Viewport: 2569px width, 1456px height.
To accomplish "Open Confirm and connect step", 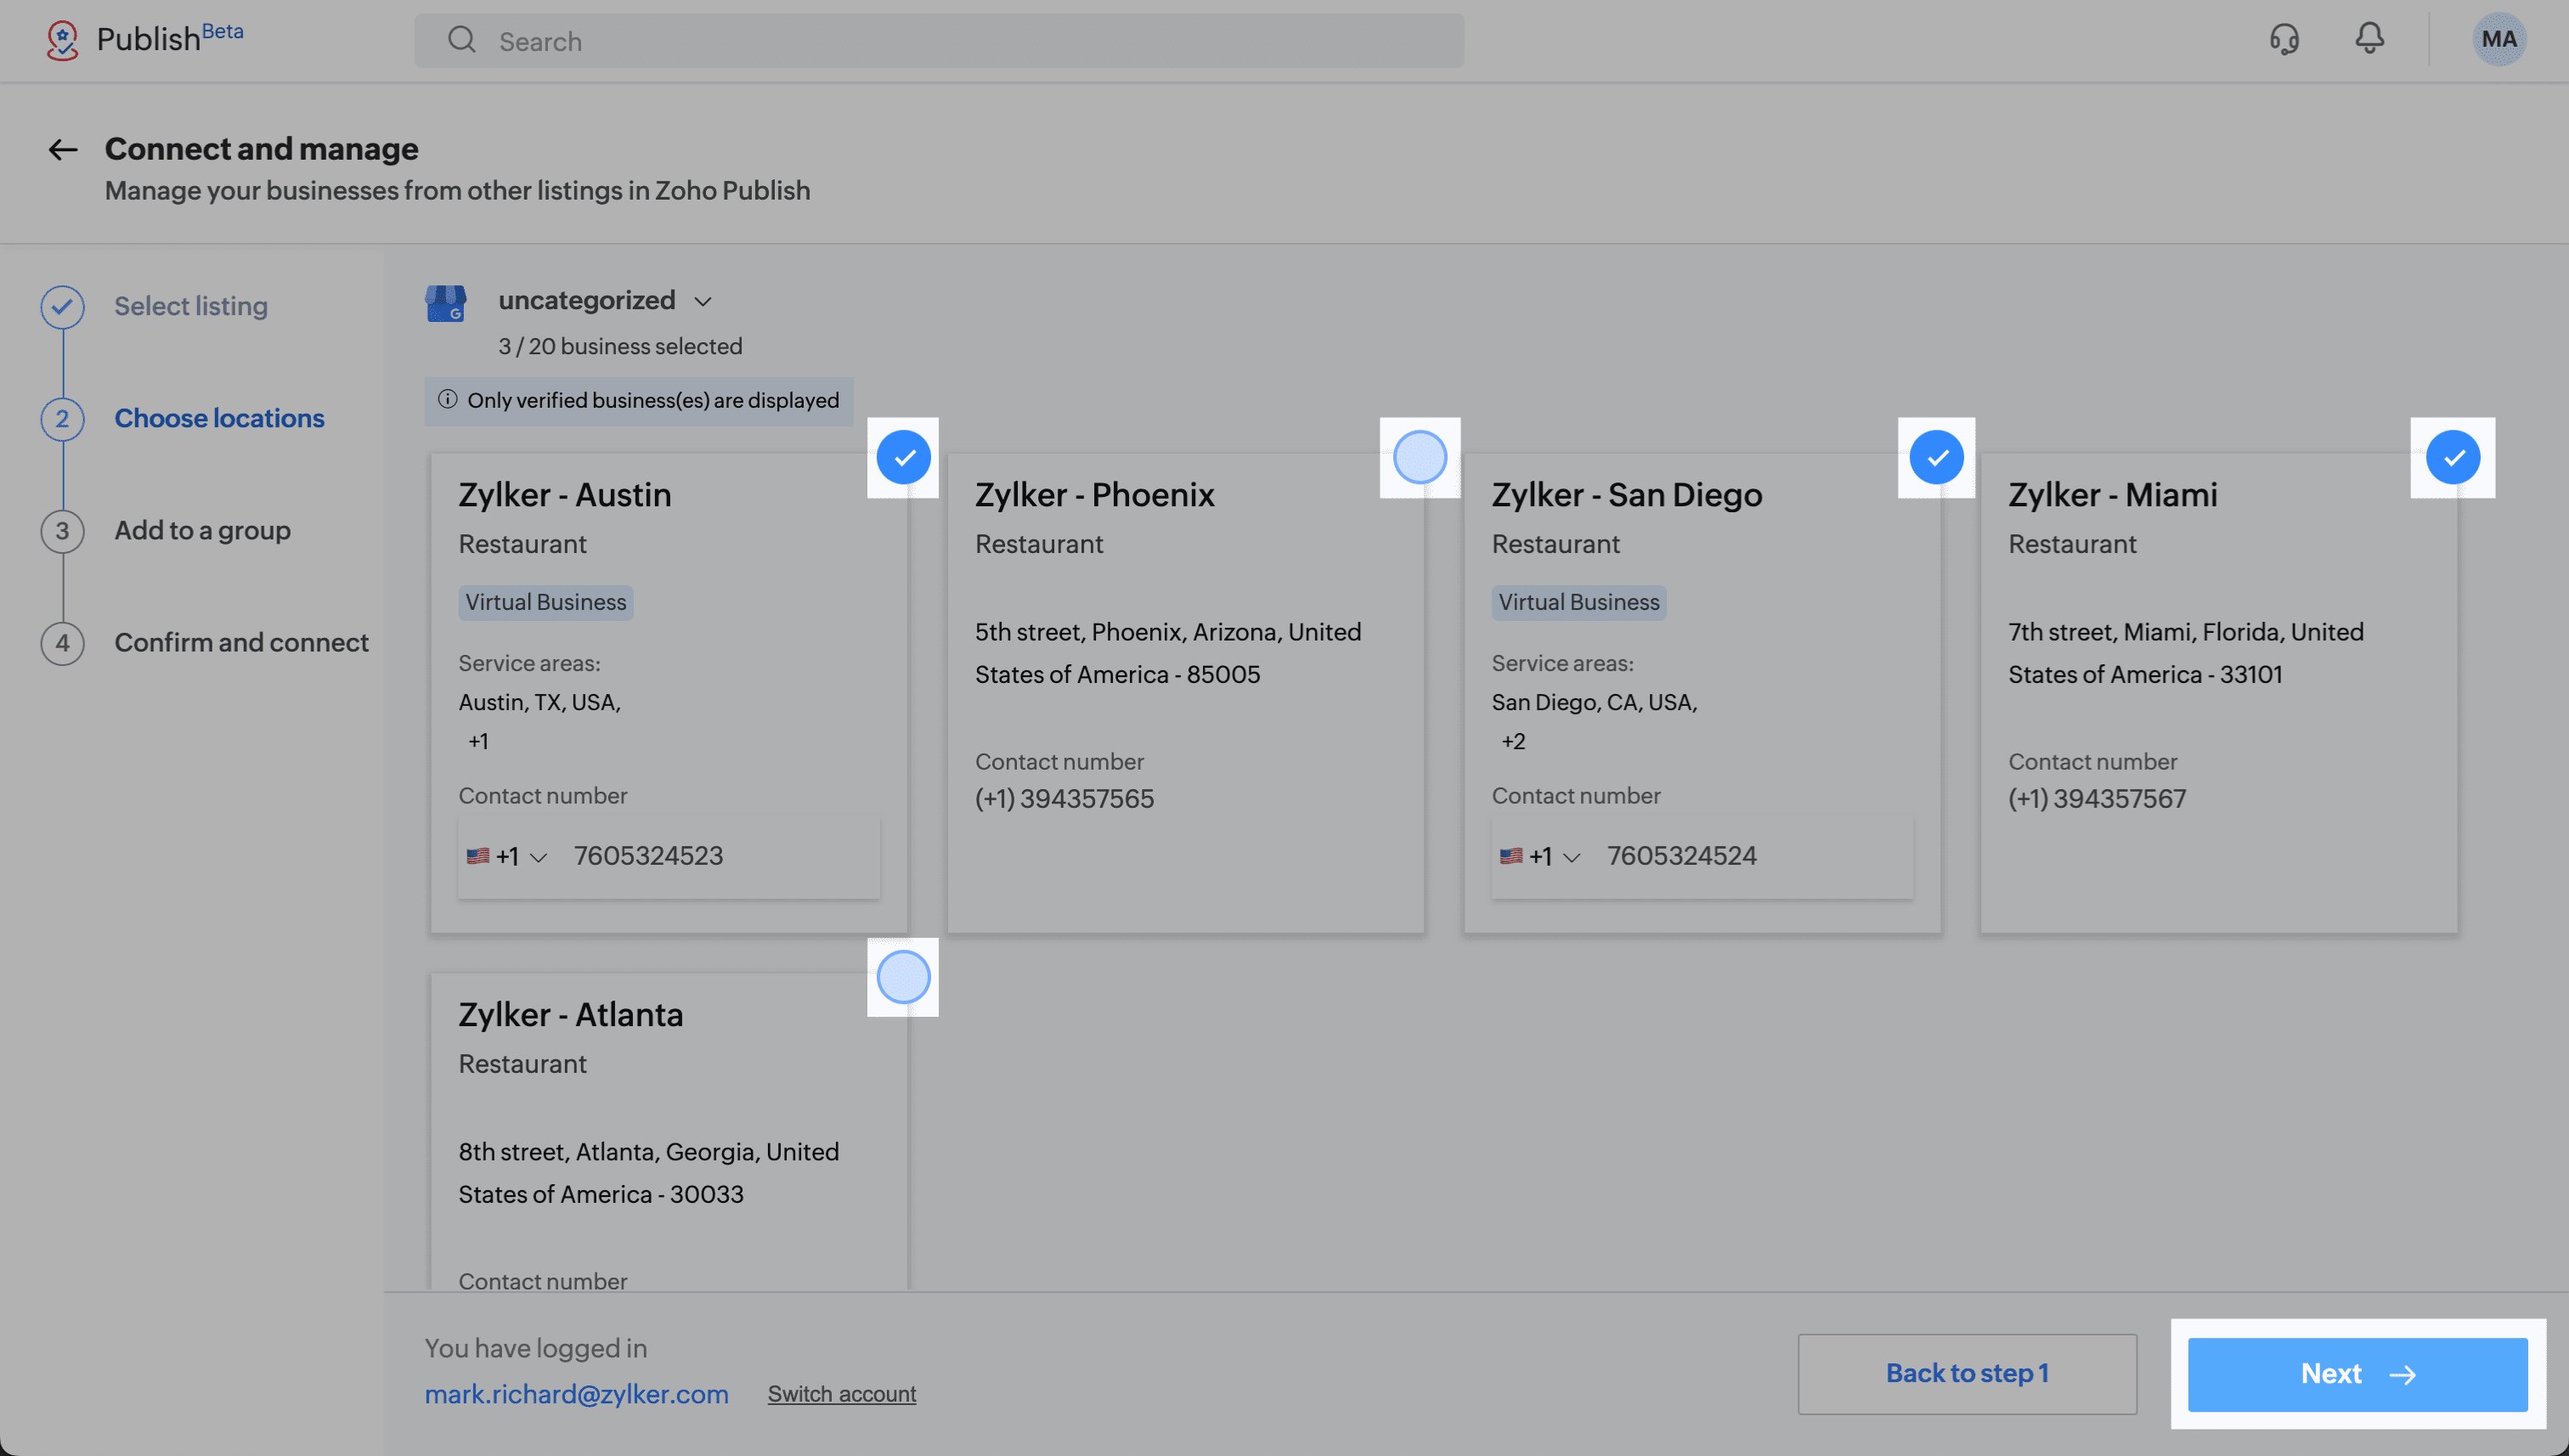I will 241,642.
